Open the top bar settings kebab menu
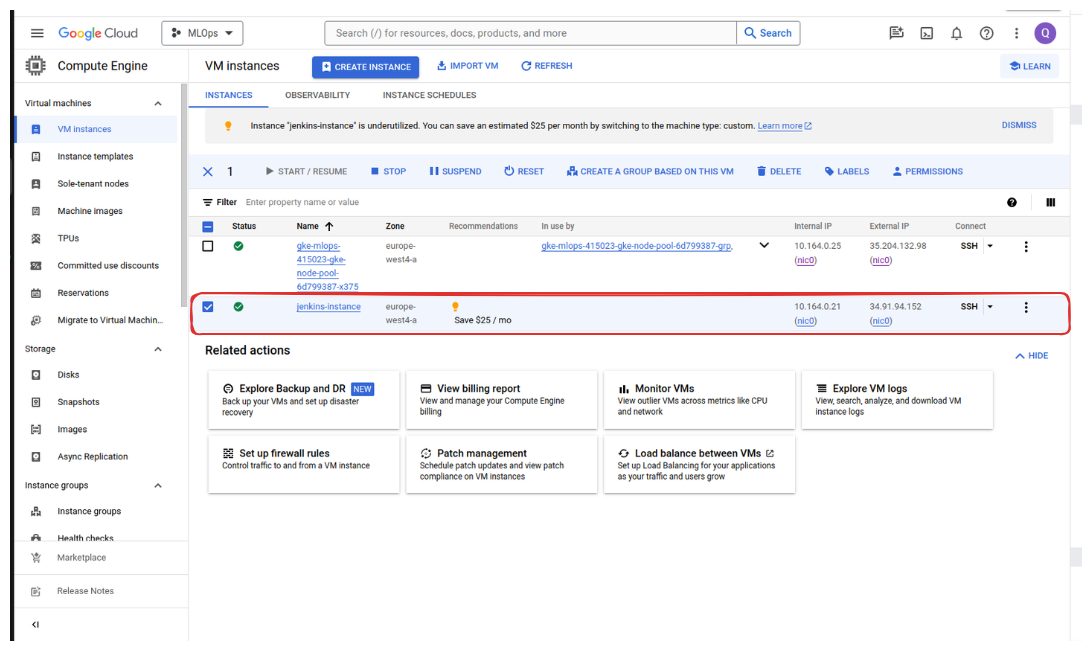This screenshot has height=651, width=1091. [1017, 33]
